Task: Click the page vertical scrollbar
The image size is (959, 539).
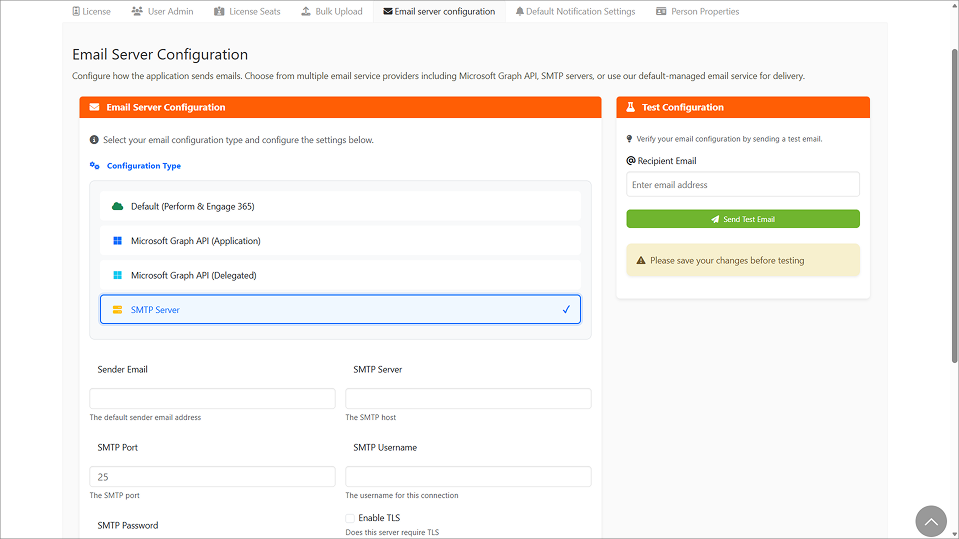Action: tap(955, 205)
